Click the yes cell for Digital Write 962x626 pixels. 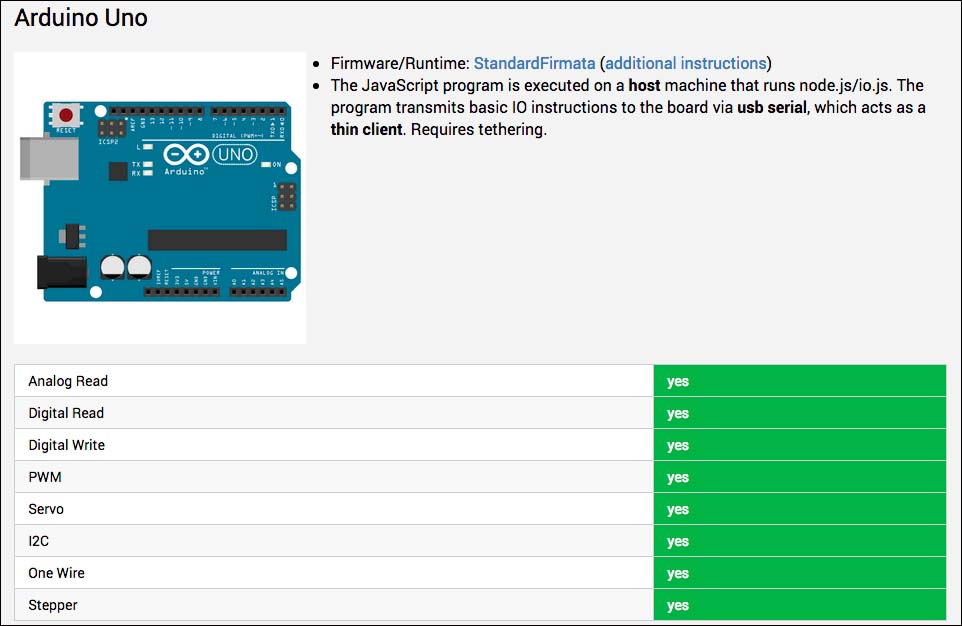(799, 445)
